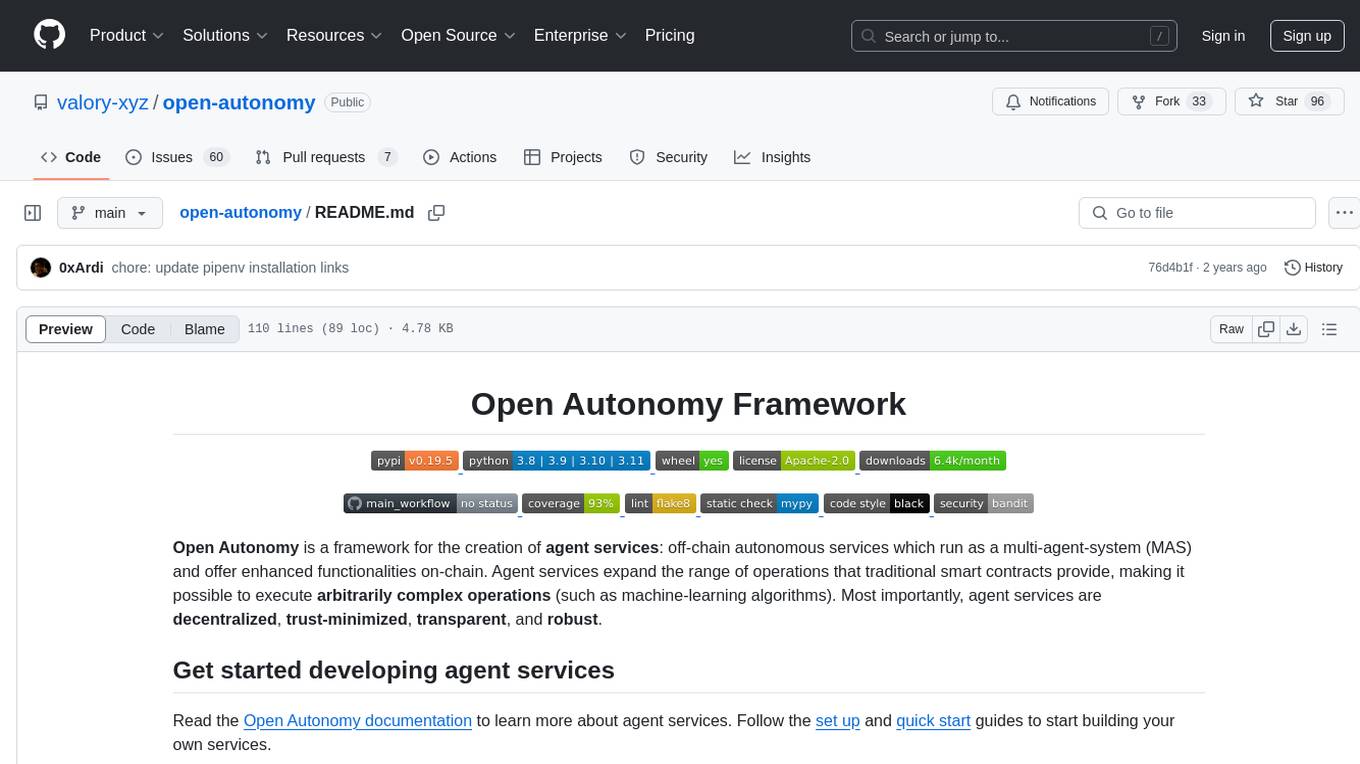The height and width of the screenshot is (764, 1360).
Task: Click the Sign up button
Action: point(1307,36)
